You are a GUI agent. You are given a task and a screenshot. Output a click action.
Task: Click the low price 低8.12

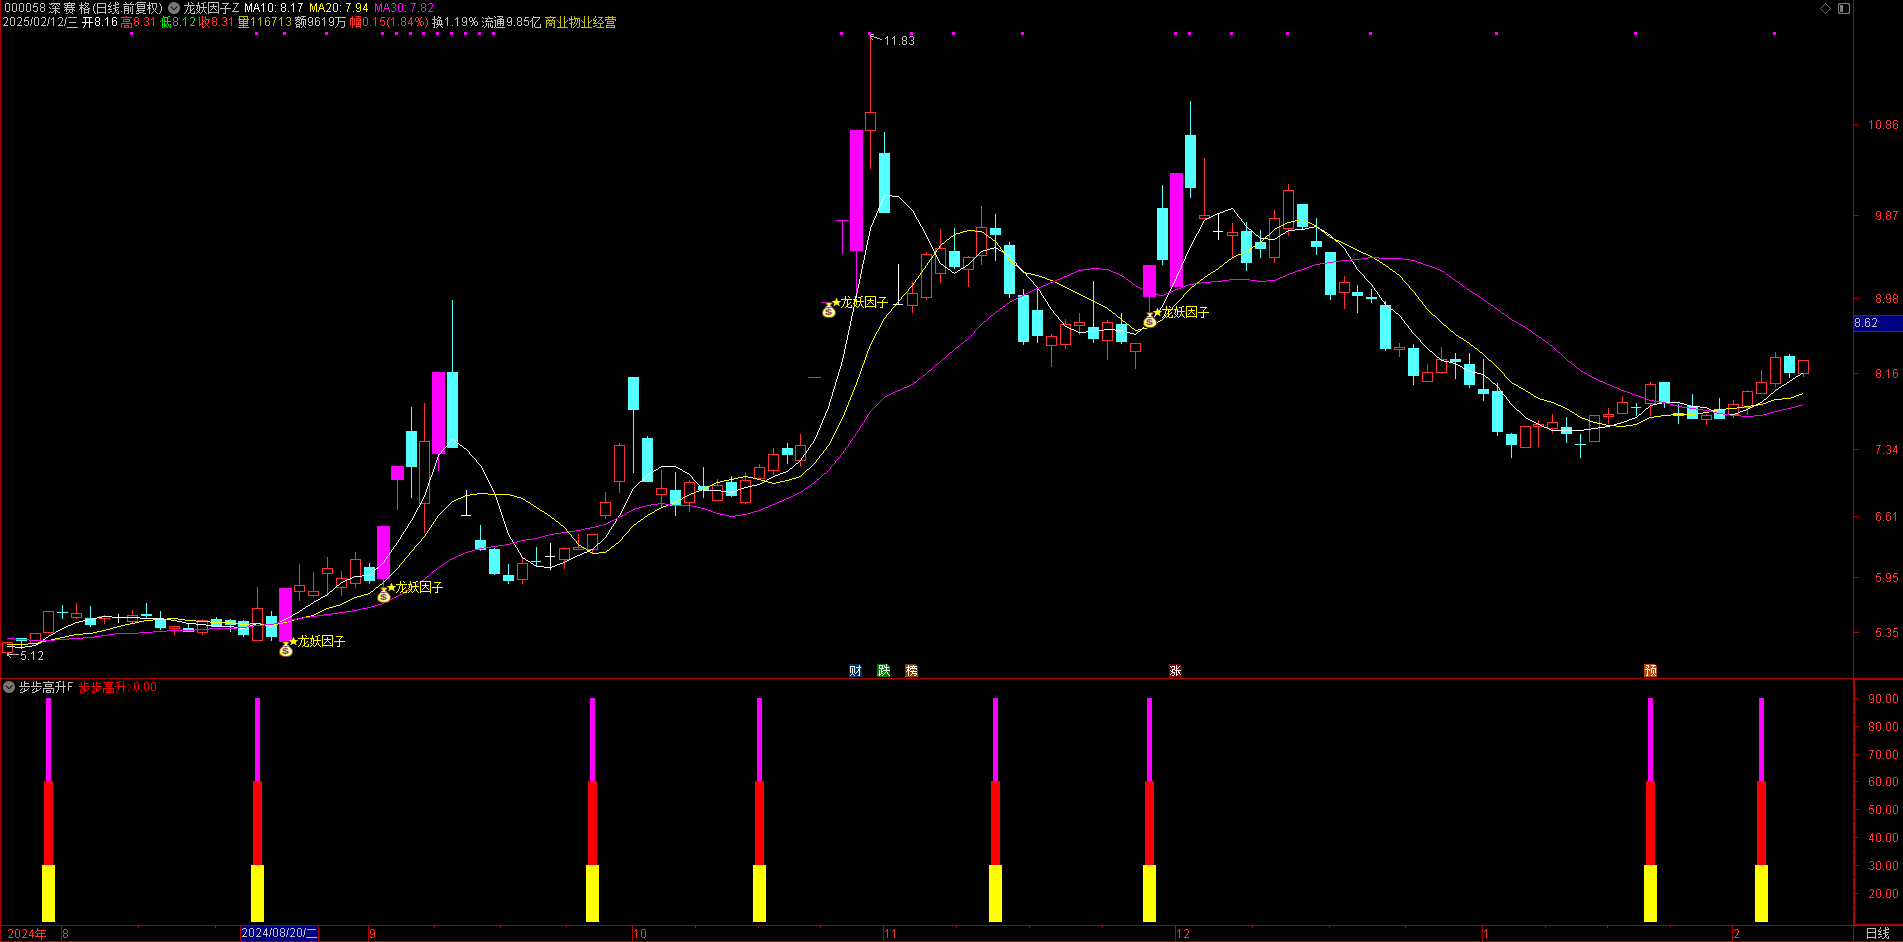(178, 22)
